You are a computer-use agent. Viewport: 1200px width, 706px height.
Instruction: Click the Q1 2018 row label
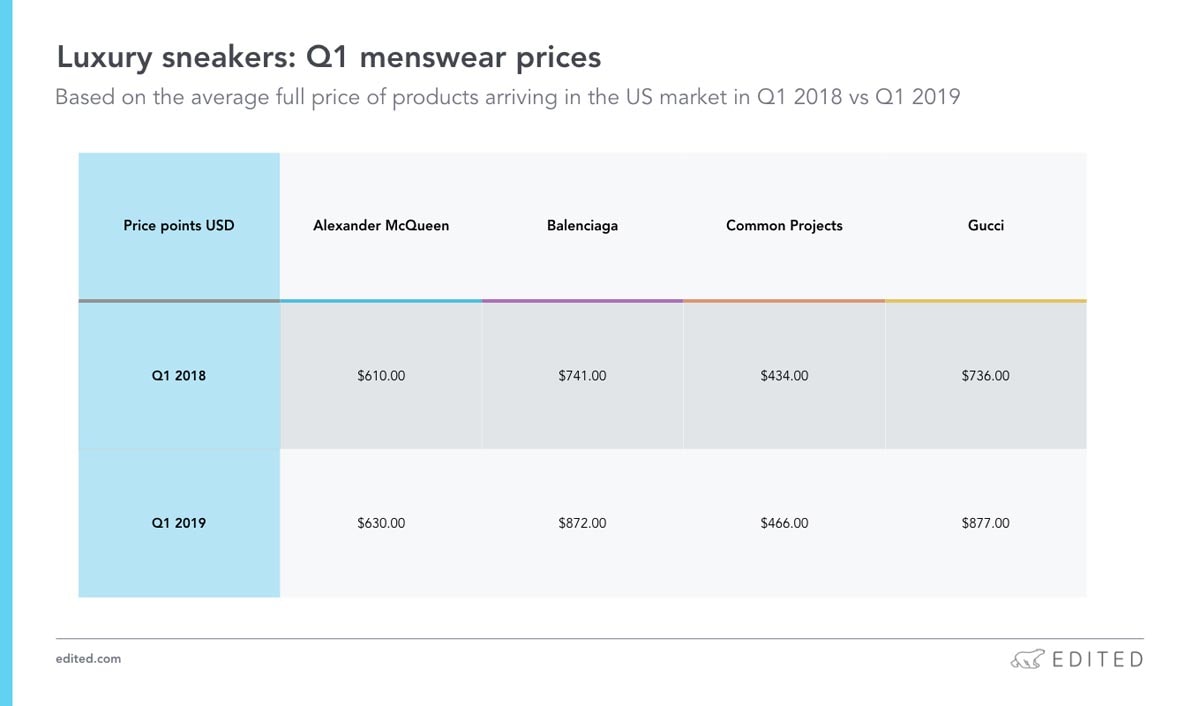[x=179, y=376]
